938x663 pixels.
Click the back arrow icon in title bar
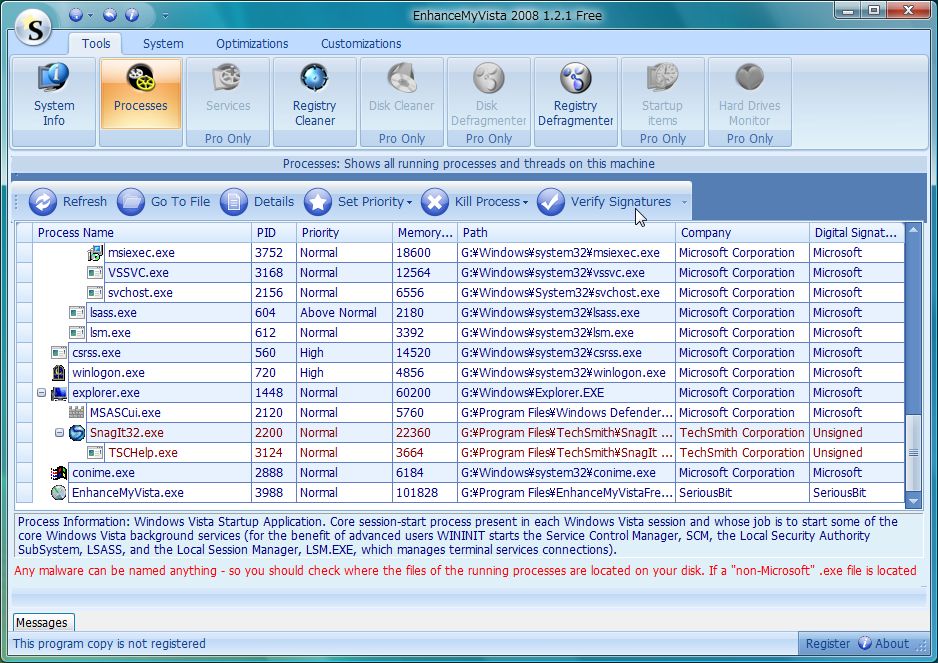[110, 15]
